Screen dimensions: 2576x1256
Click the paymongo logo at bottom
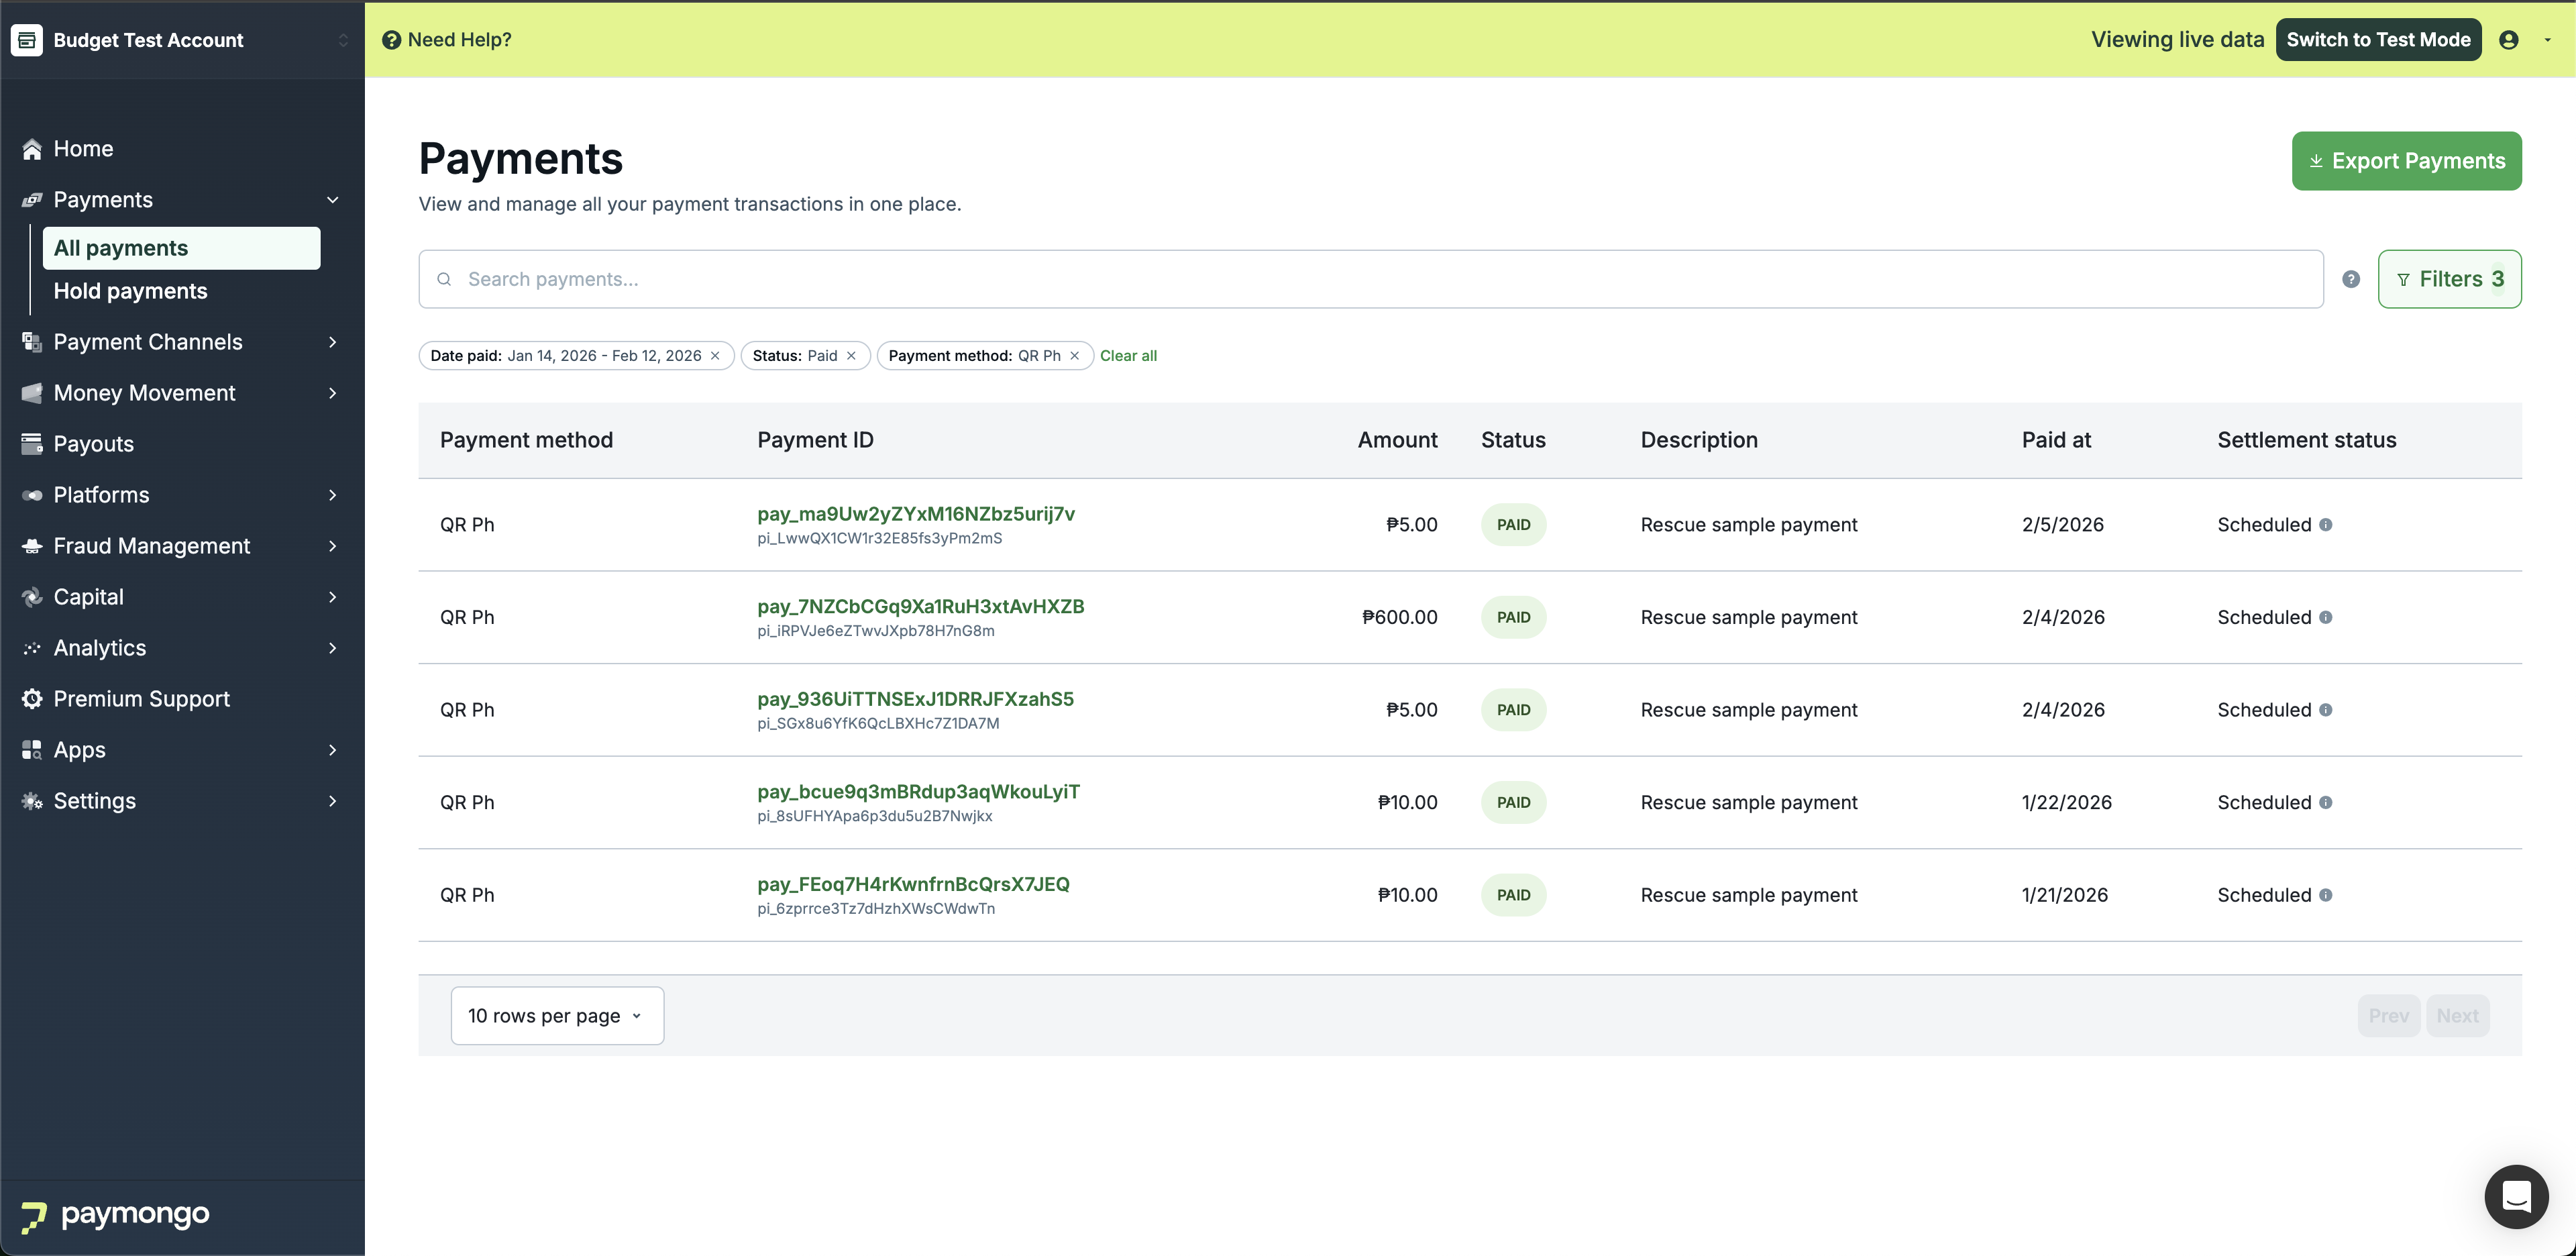coord(115,1215)
